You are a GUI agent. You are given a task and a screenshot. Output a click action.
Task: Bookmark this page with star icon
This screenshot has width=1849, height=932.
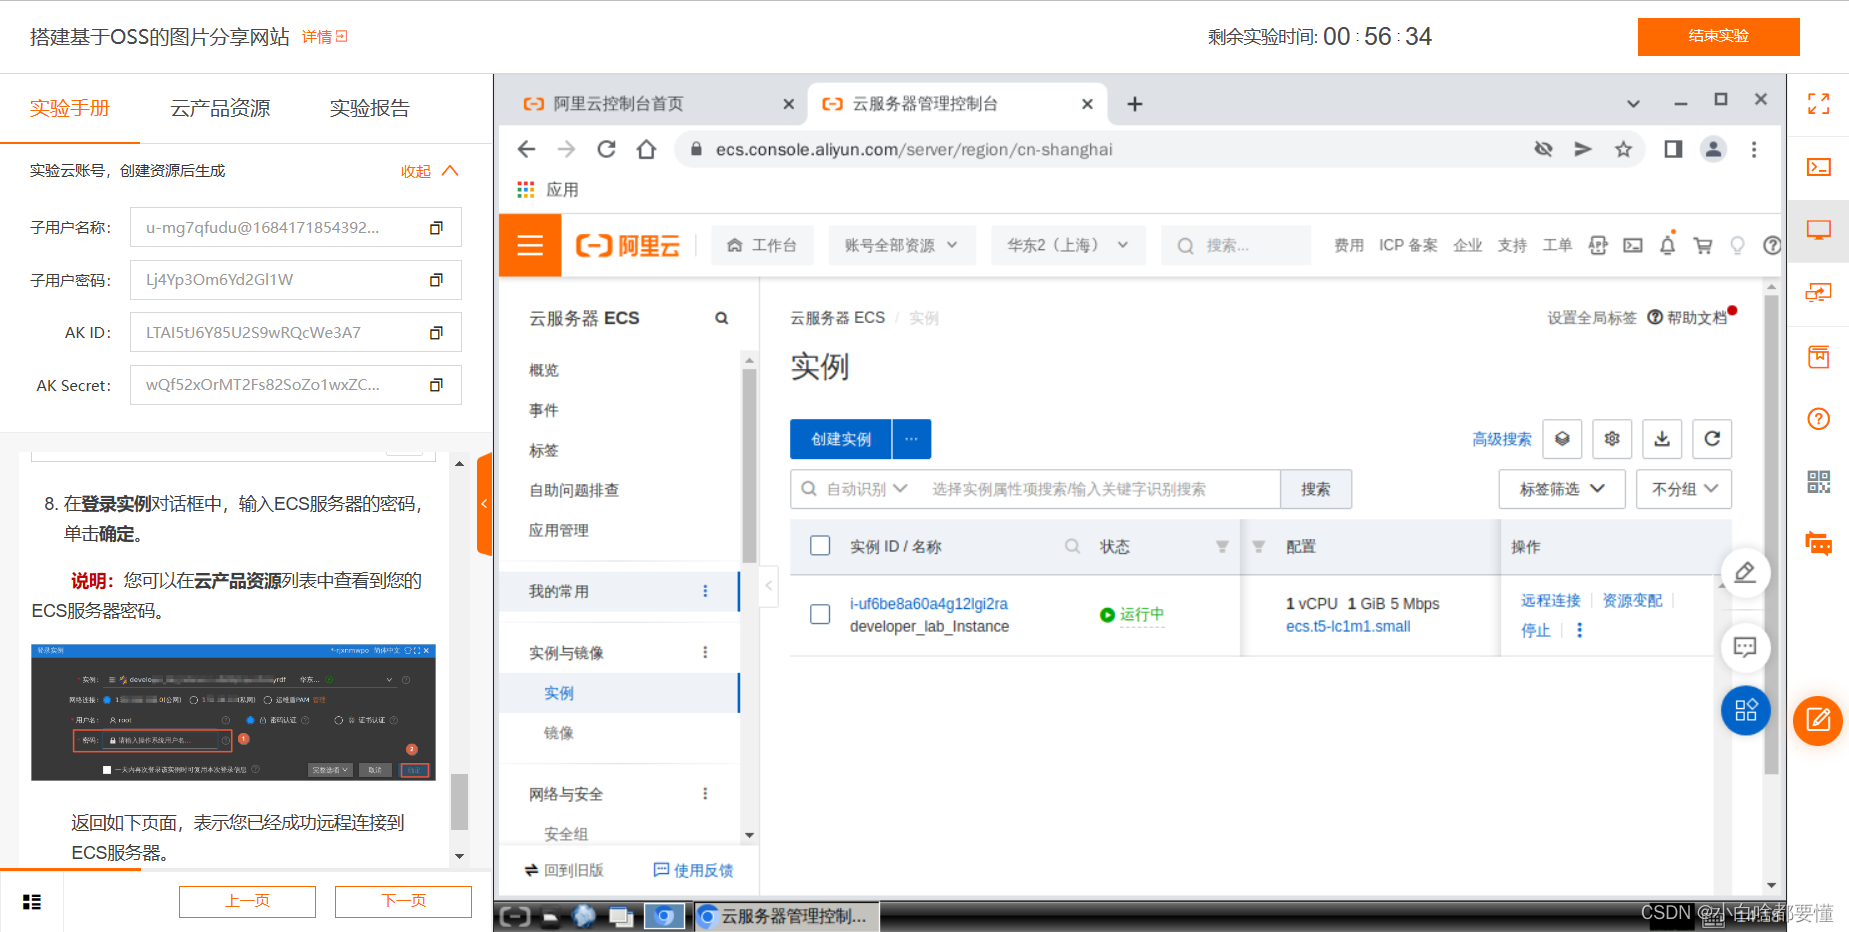coord(1623,149)
